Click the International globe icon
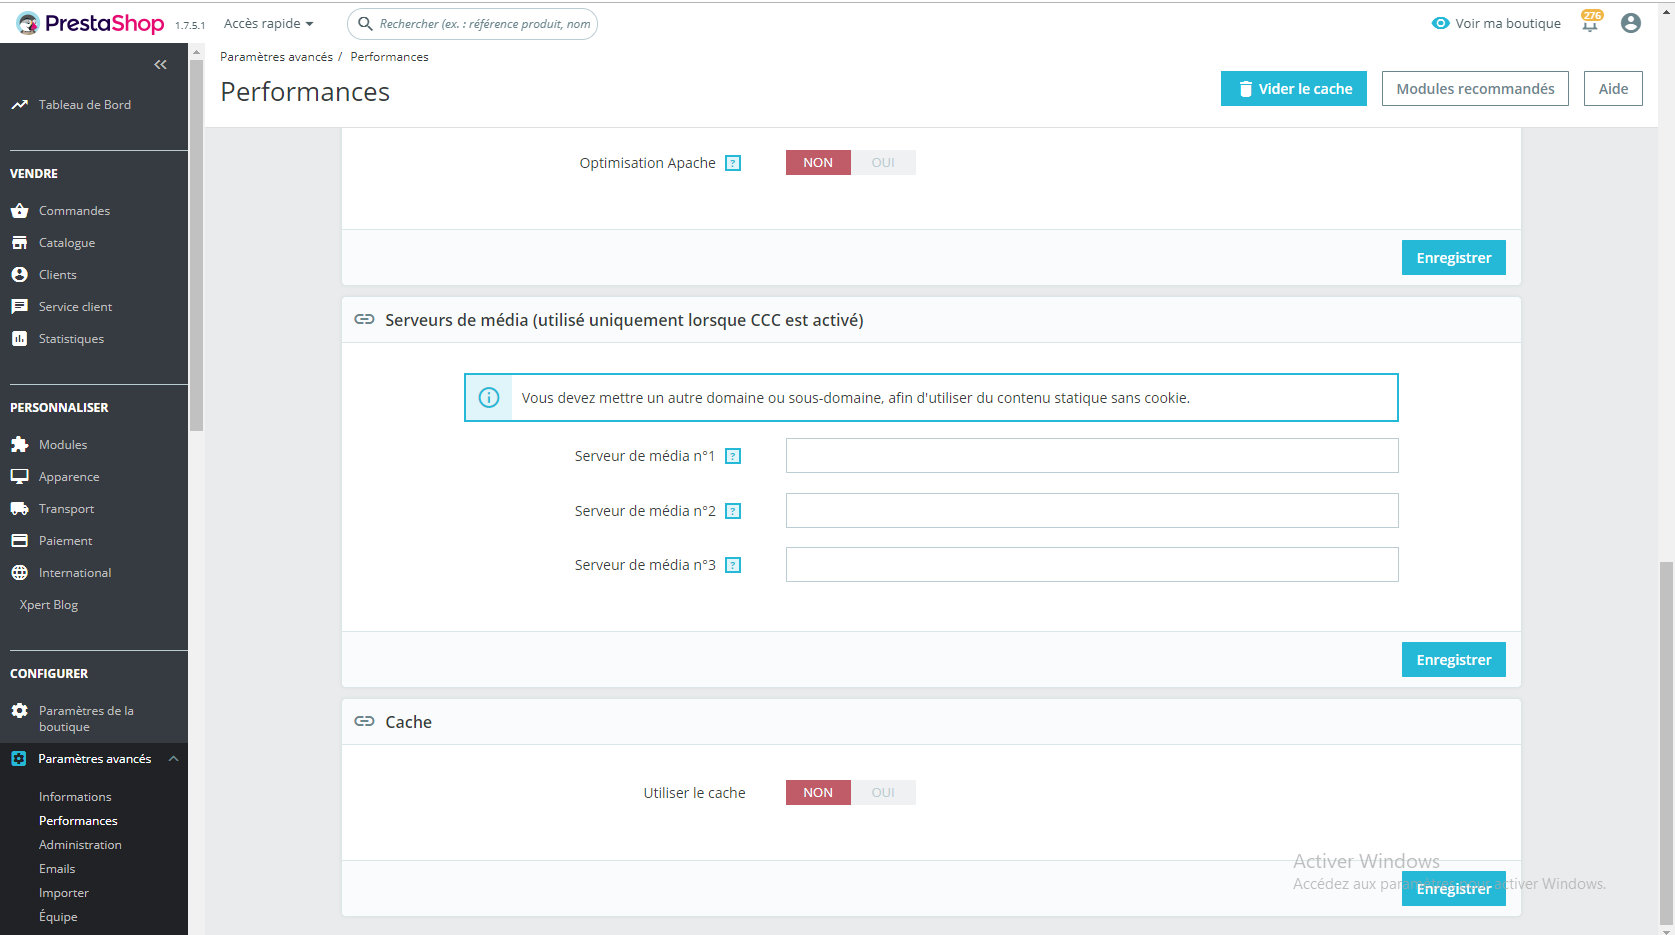Image resolution: width=1675 pixels, height=935 pixels. [x=19, y=572]
